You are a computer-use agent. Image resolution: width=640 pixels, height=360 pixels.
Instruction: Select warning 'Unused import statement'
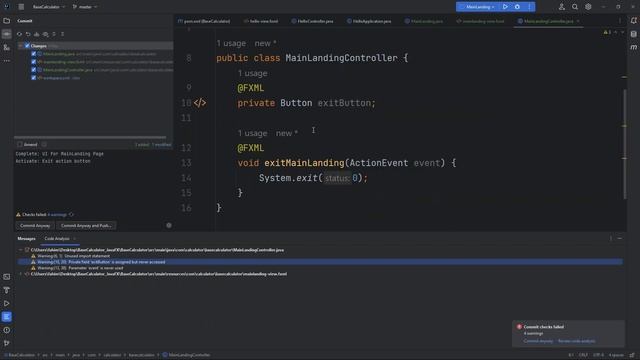tap(73, 256)
